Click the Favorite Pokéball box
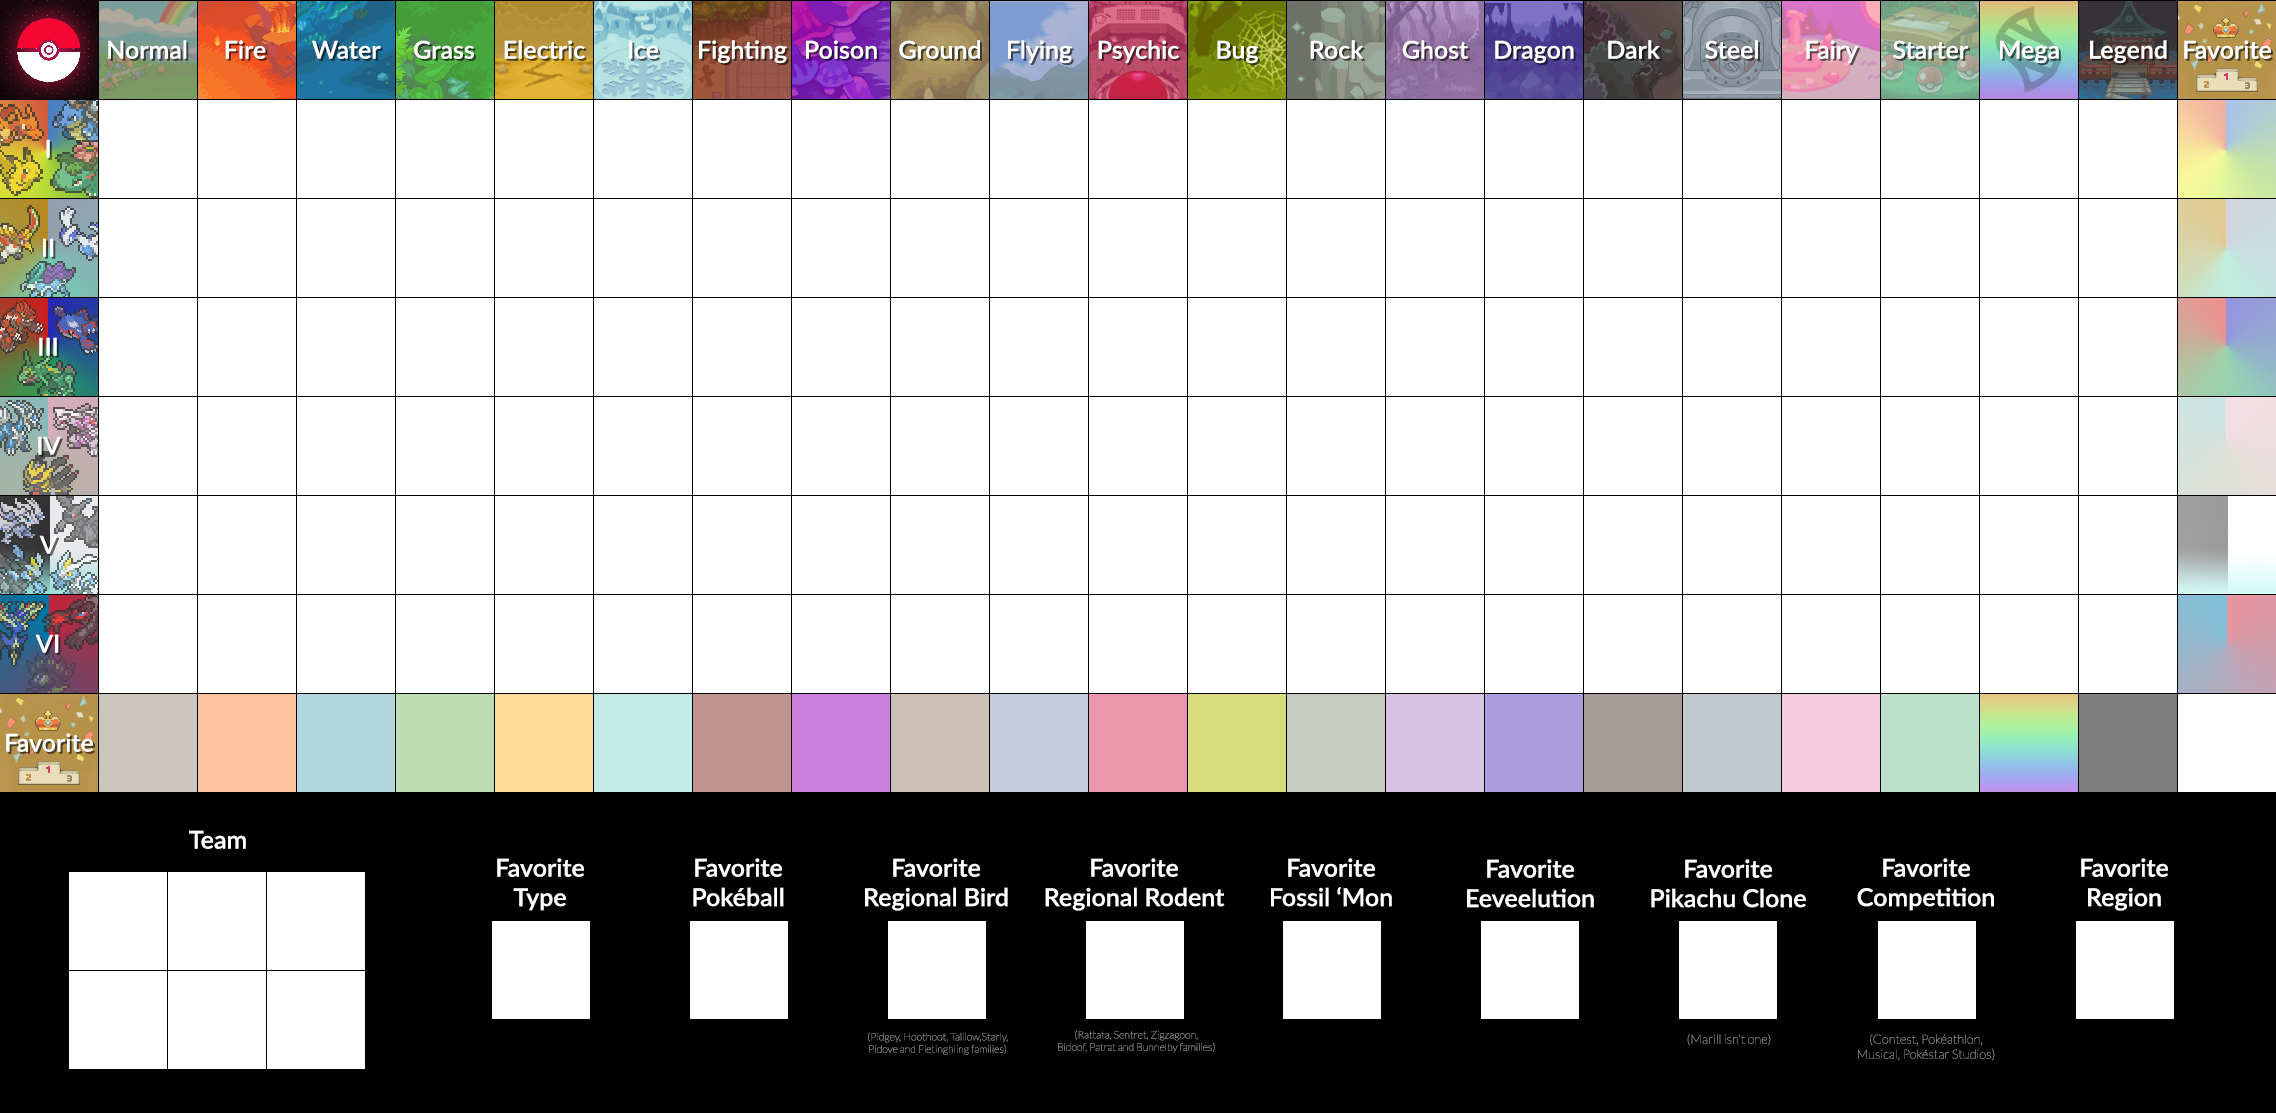Viewport: 2276px width, 1113px height. pyautogui.click(x=739, y=970)
